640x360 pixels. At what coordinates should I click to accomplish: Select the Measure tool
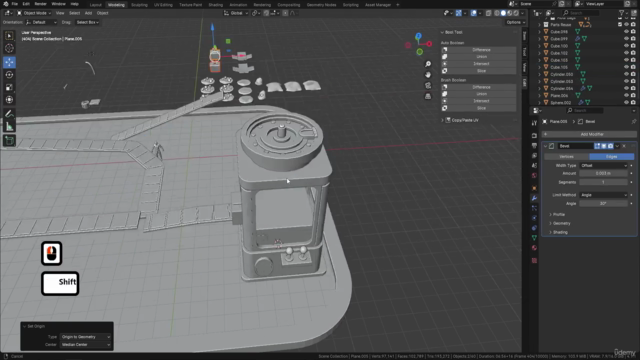[x=9, y=127]
